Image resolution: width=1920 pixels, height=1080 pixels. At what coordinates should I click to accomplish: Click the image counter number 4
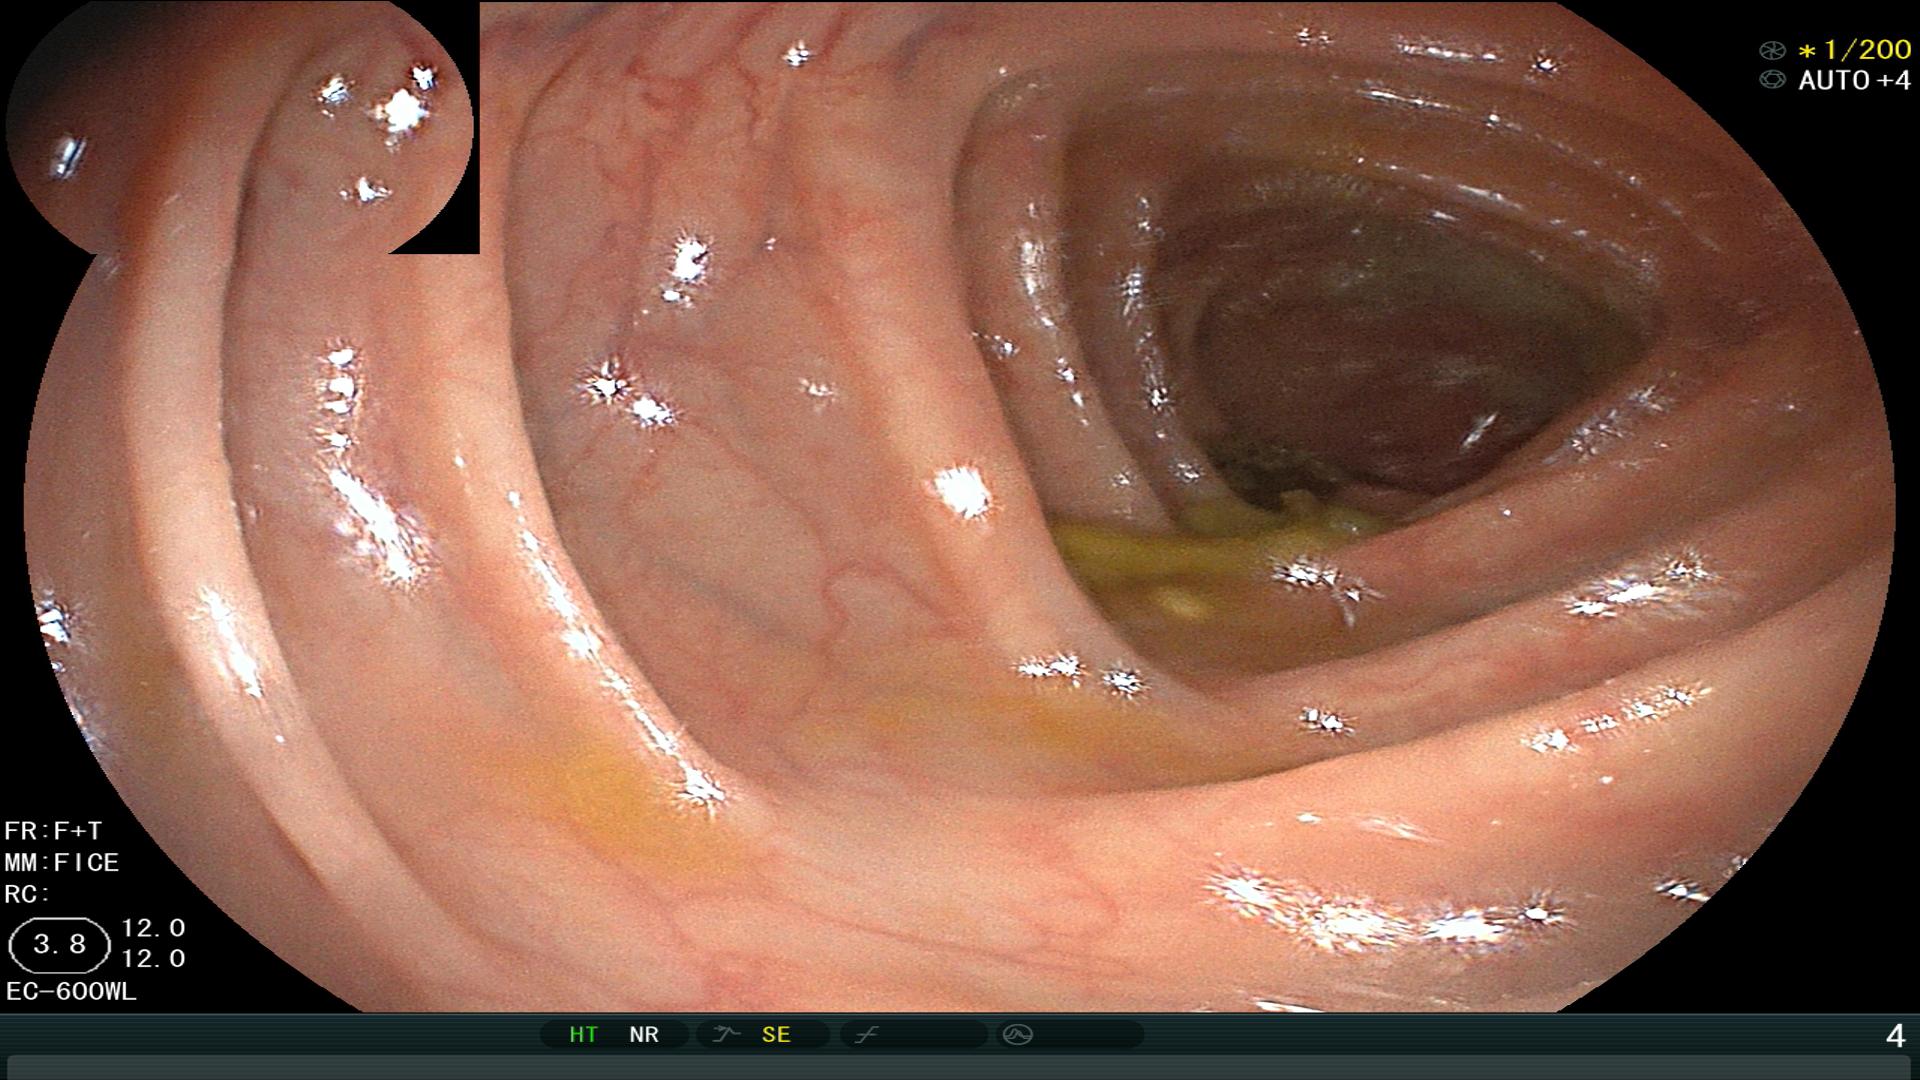[x=1895, y=1036]
